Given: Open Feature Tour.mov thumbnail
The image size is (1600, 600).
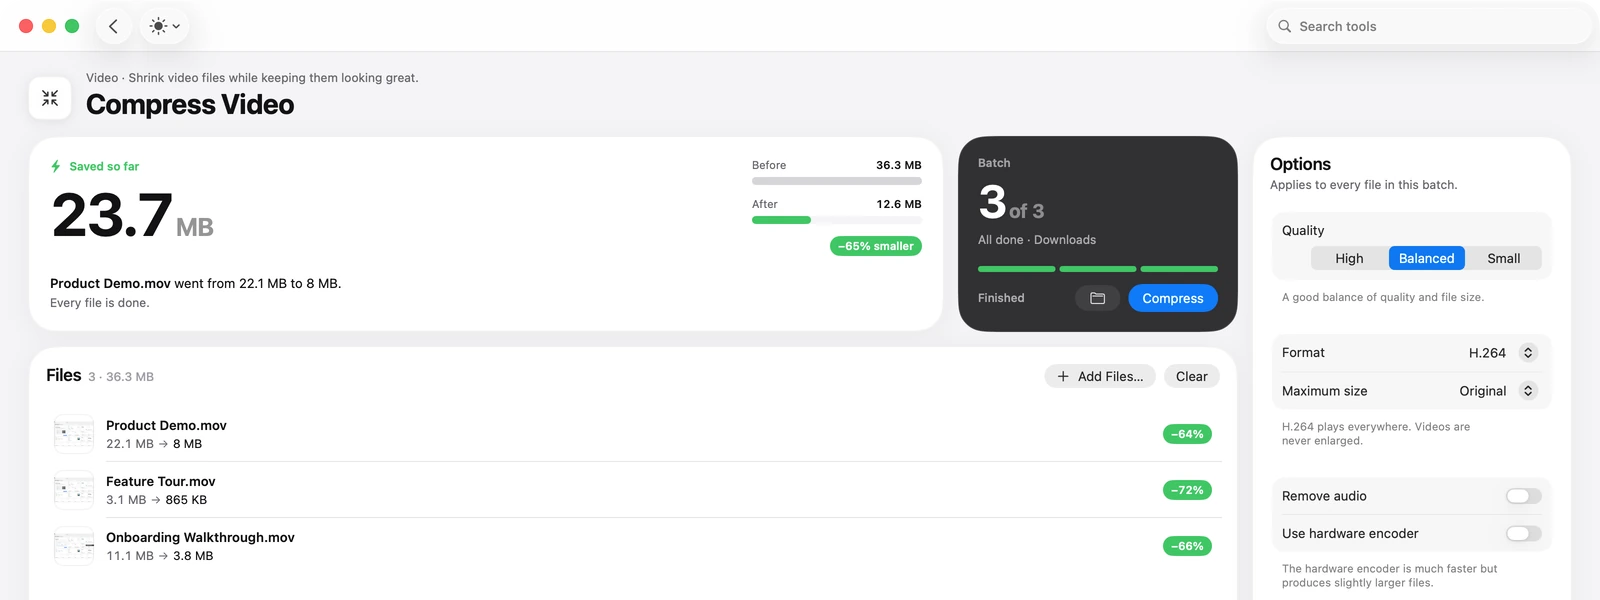Looking at the screenshot, I should [x=74, y=490].
